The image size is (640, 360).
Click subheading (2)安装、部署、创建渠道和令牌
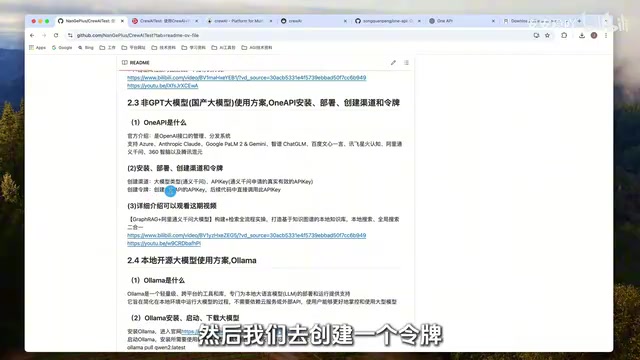coord(175,168)
